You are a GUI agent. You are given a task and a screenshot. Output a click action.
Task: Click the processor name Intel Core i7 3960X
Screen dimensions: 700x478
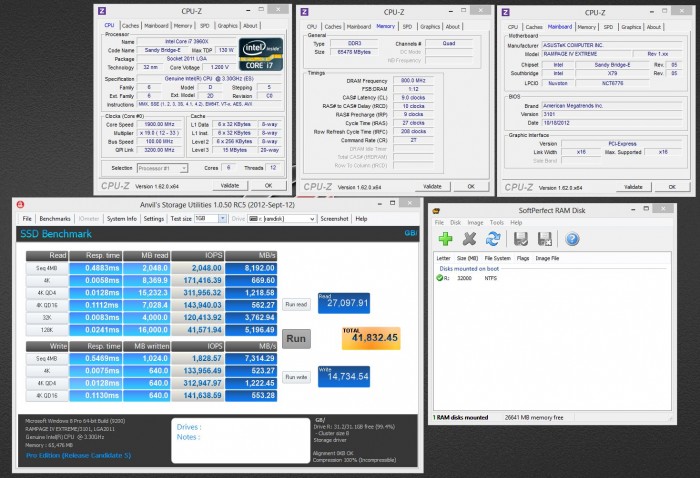coord(187,42)
